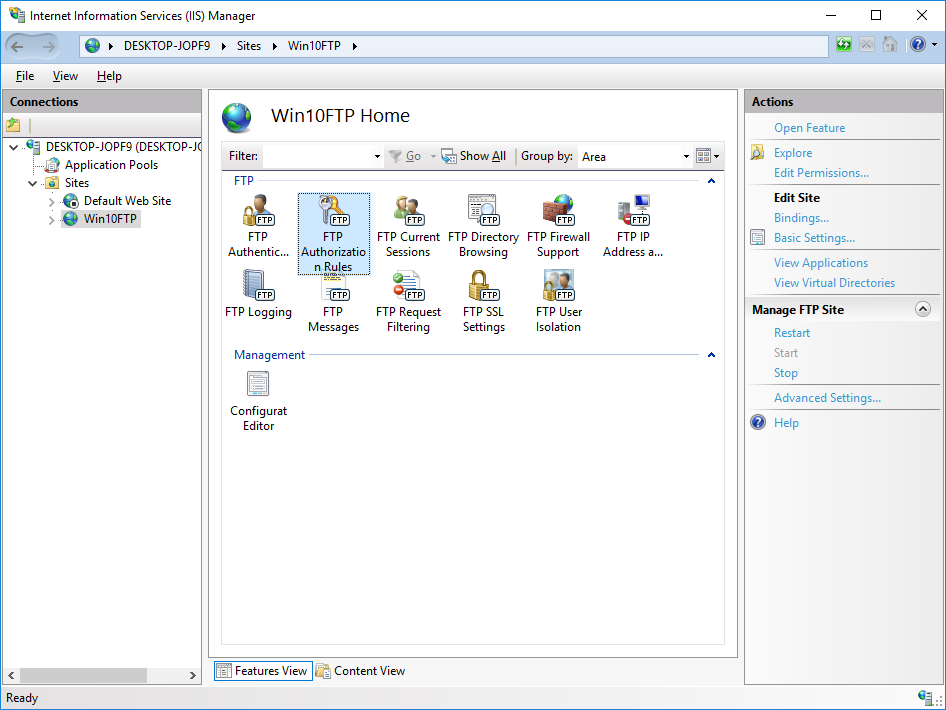Open FTP Logging feature icon
946x710 pixels.
(258, 294)
